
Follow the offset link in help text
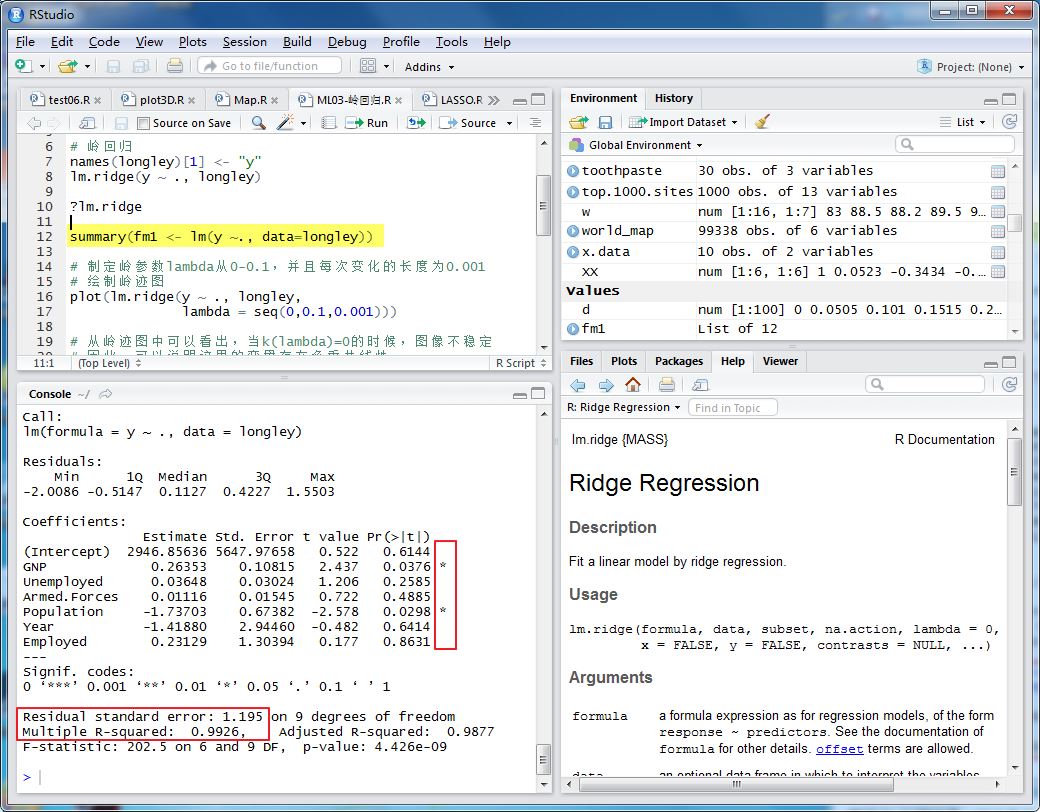pyautogui.click(x=839, y=749)
